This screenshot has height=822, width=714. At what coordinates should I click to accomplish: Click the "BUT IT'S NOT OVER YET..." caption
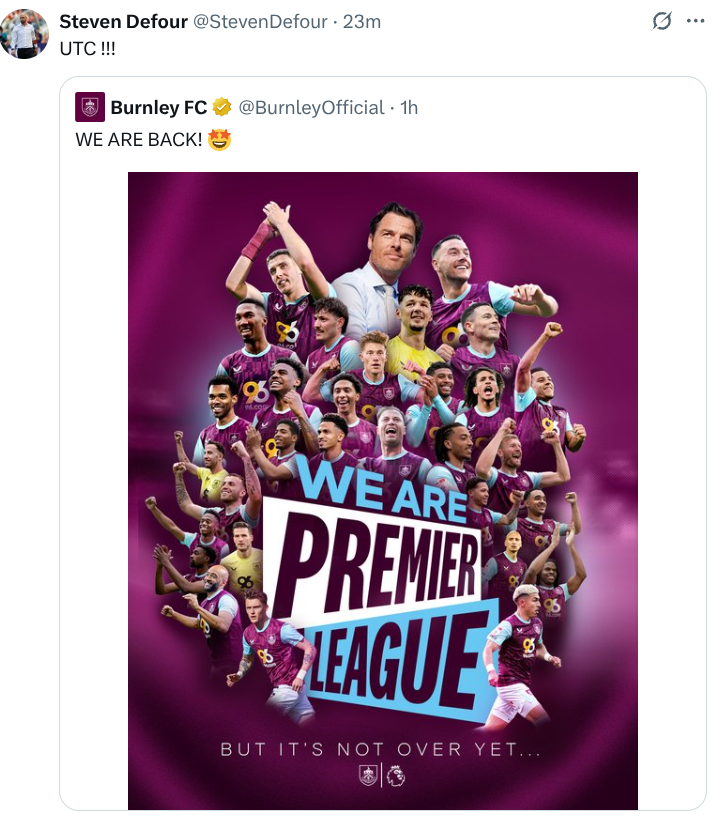coord(381,748)
